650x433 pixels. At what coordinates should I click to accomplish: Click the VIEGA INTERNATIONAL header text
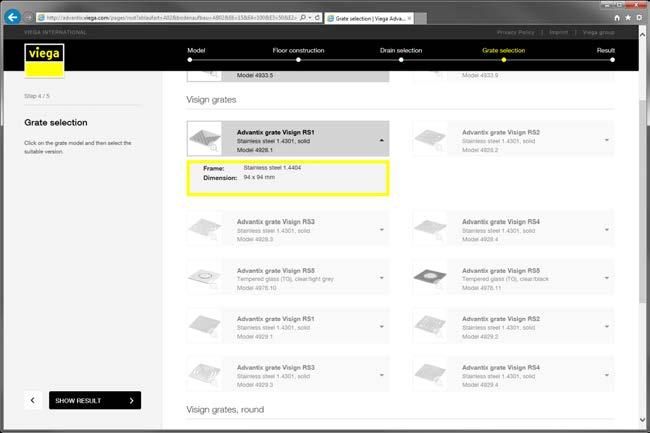[x=55, y=32]
